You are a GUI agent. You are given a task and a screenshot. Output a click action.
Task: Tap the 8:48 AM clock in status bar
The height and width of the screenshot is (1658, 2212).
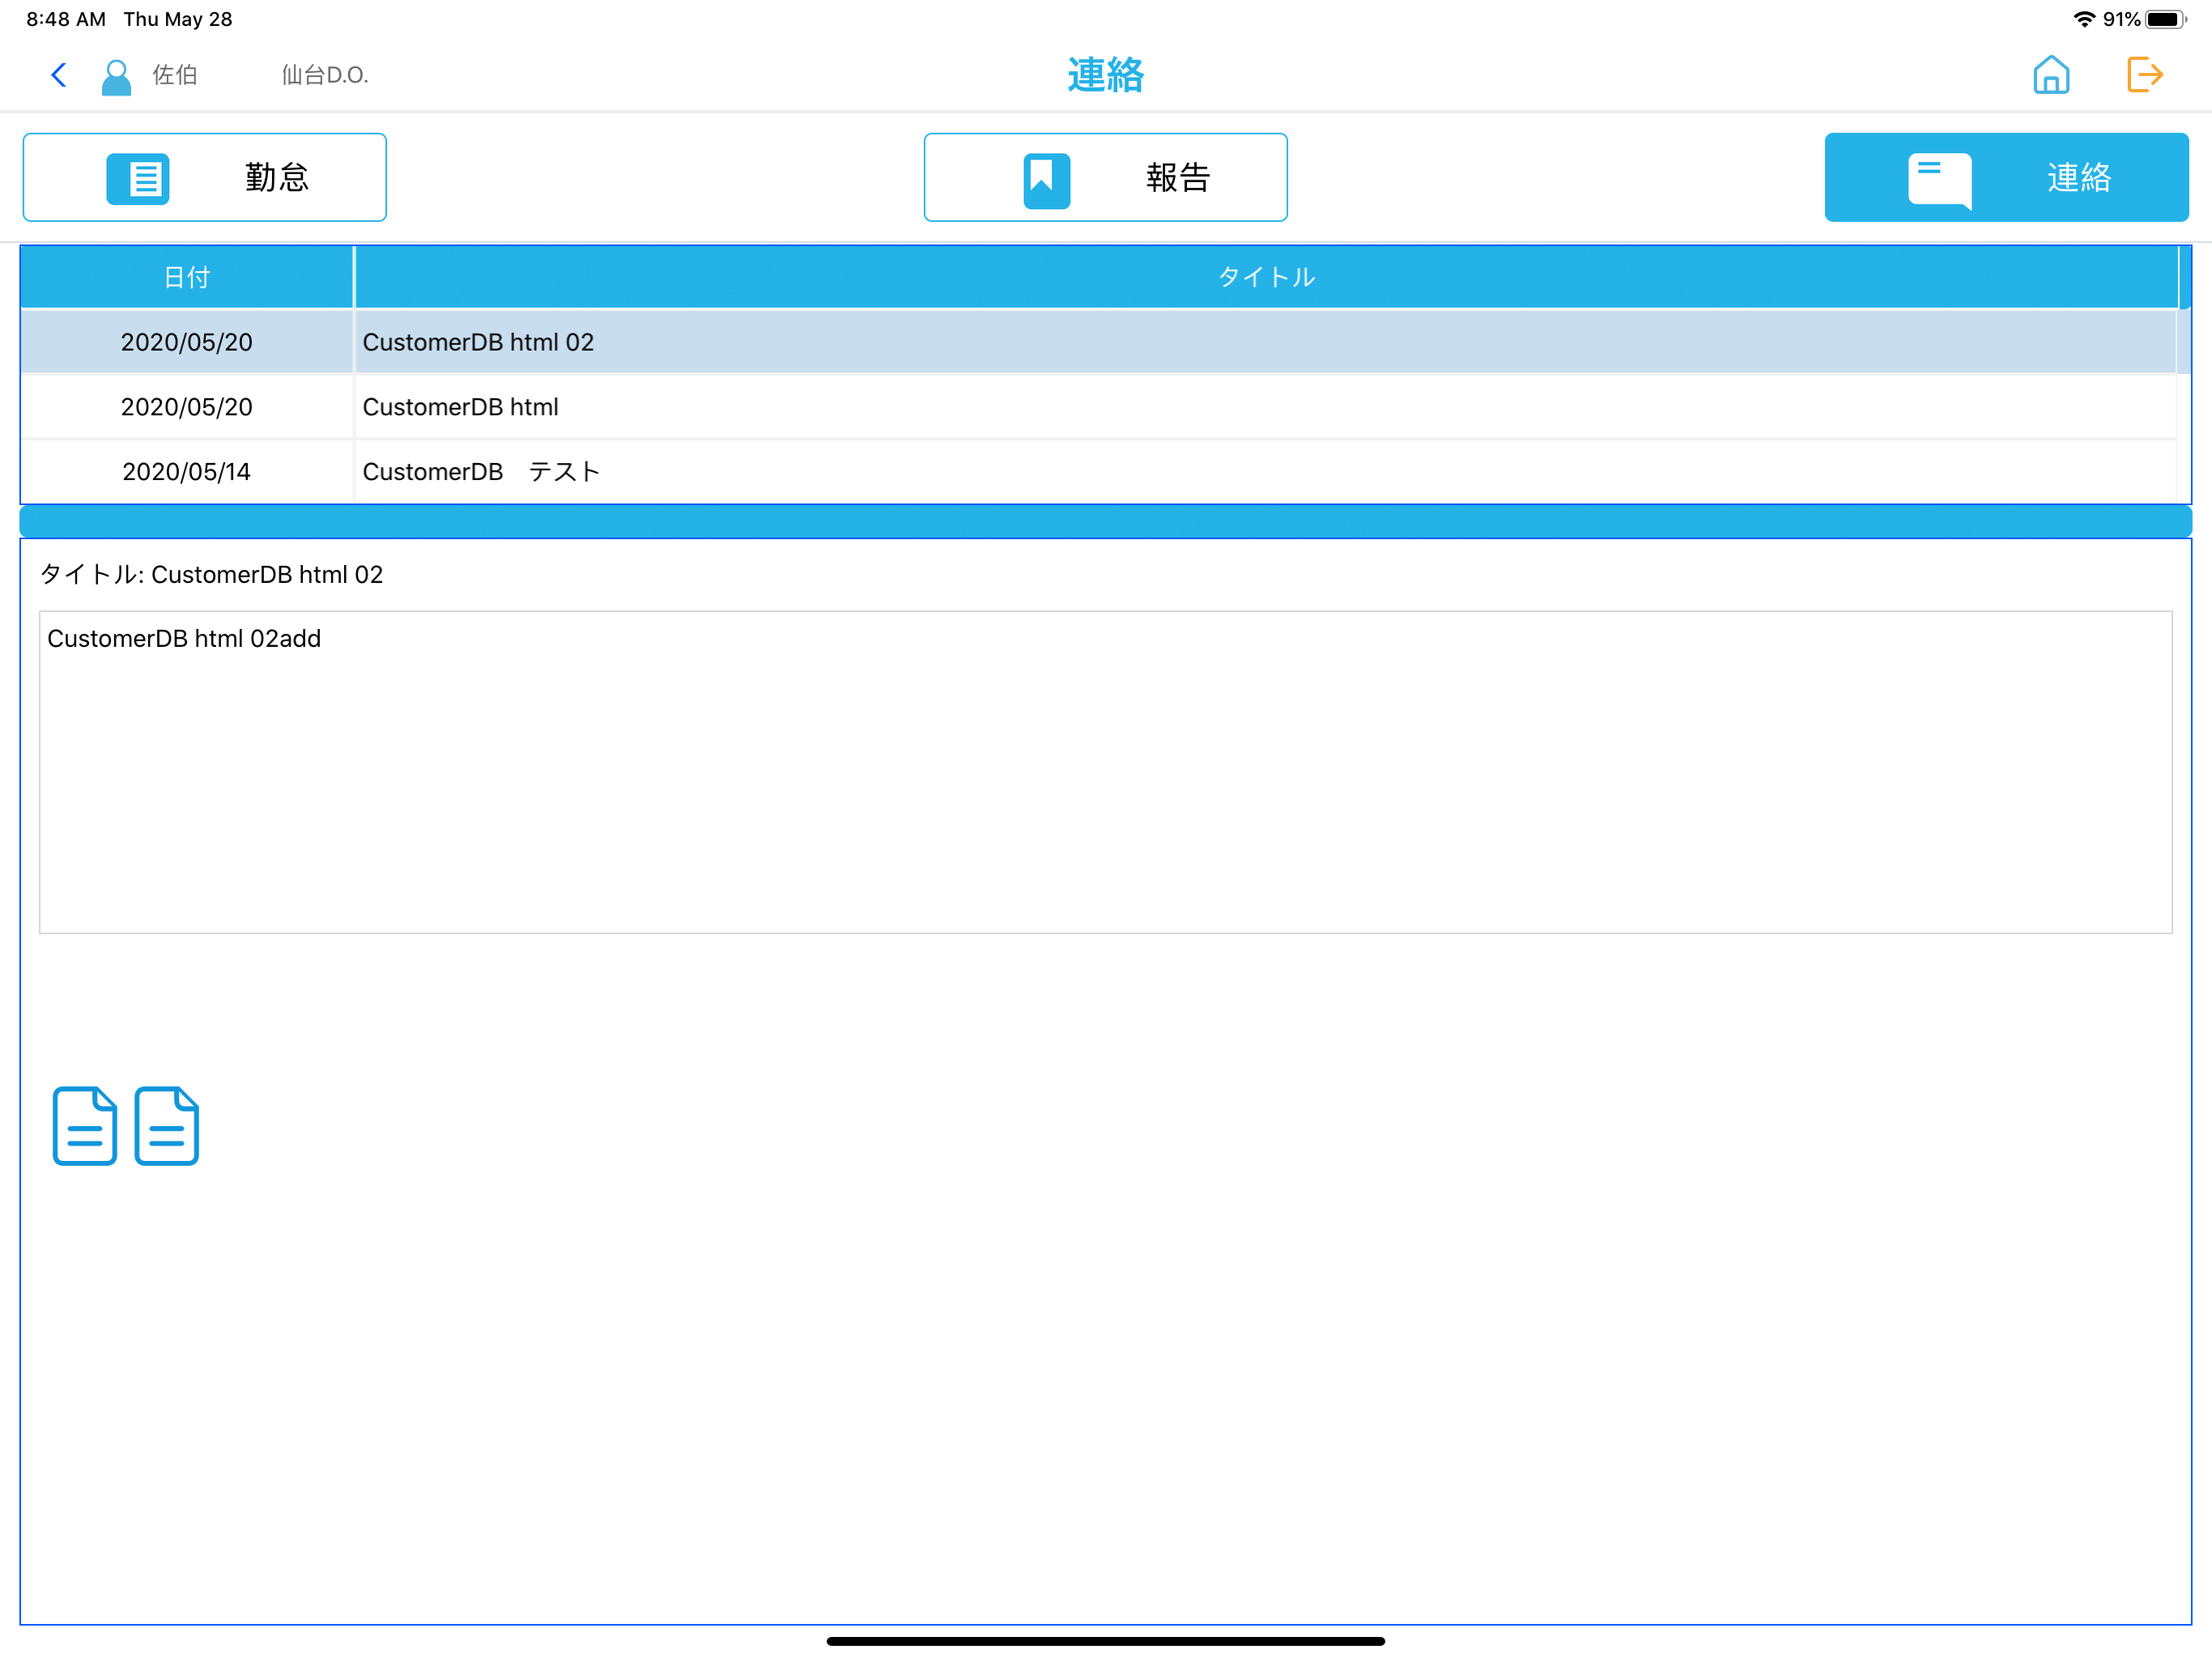(x=66, y=19)
